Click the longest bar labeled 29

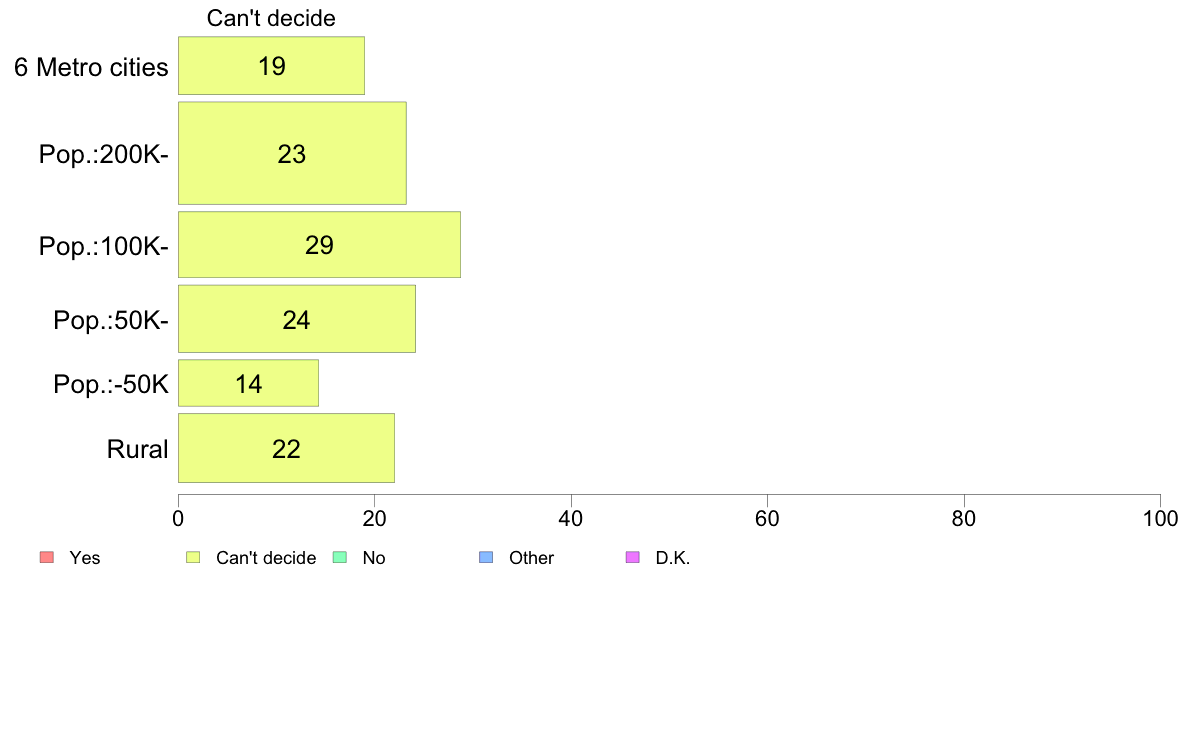coord(319,245)
